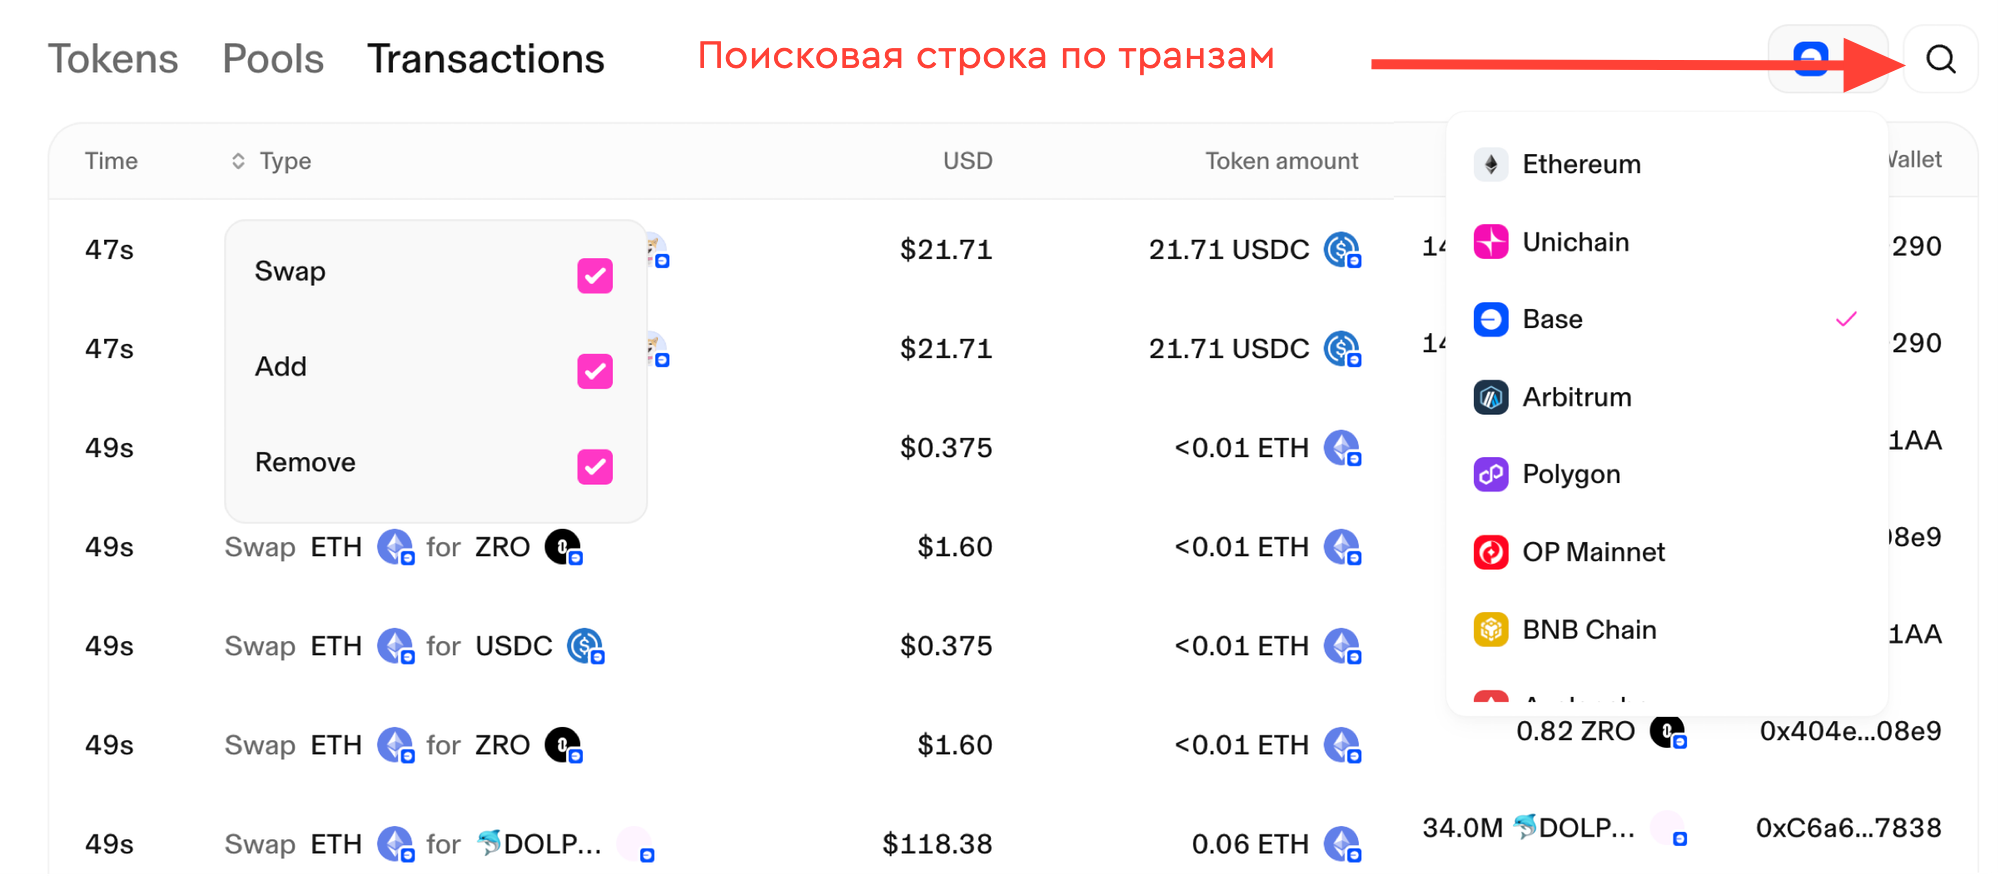The height and width of the screenshot is (876, 2000).
Task: Open wallet address 0xC6a6...7838
Action: pos(1848,828)
